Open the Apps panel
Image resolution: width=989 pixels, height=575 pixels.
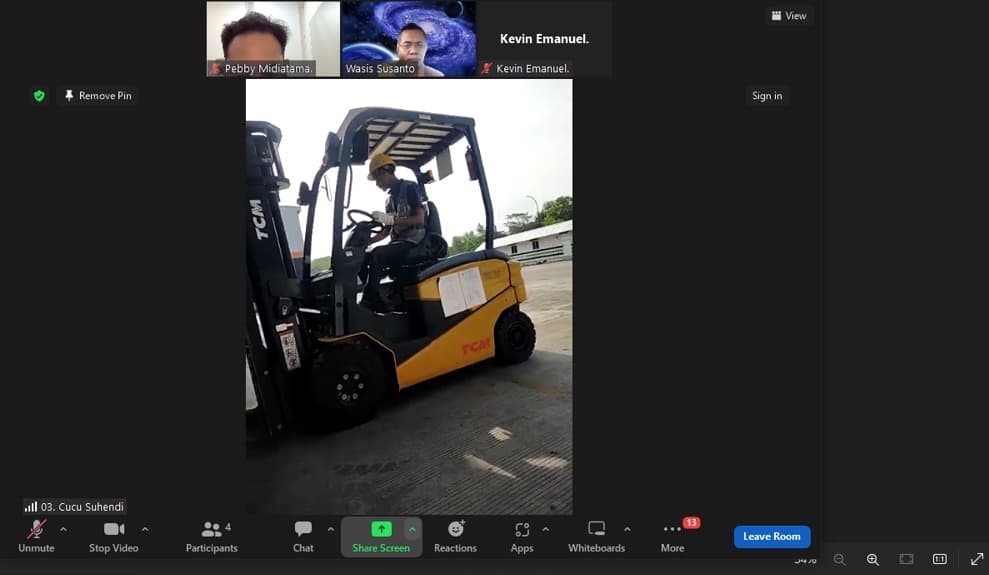coord(522,537)
